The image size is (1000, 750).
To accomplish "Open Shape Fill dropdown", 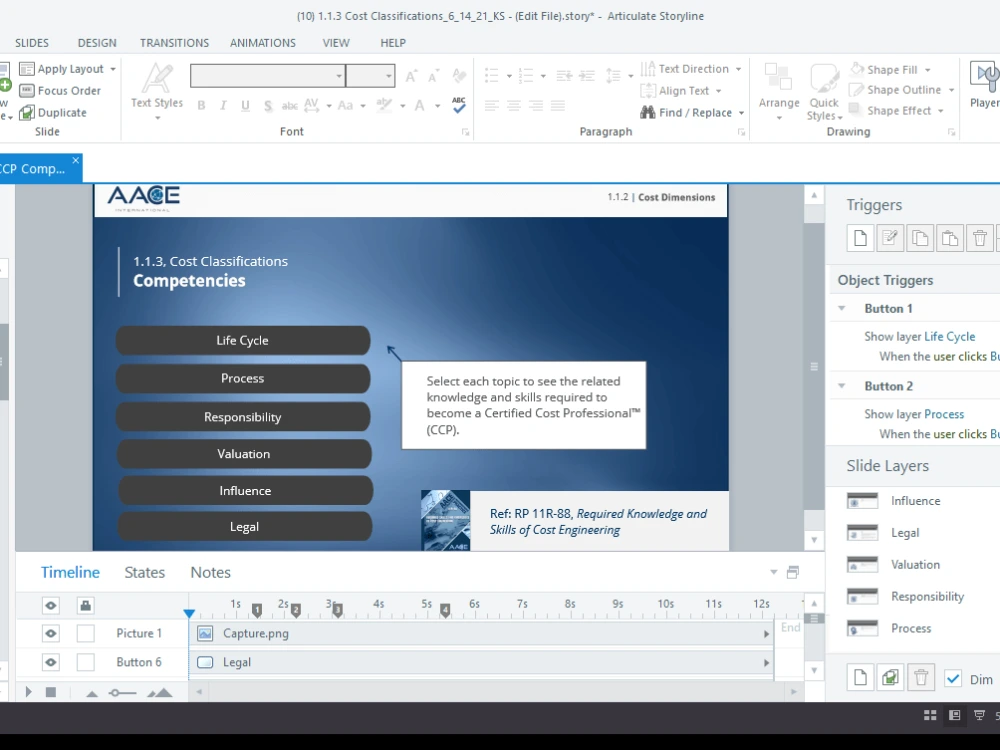I will tap(928, 70).
